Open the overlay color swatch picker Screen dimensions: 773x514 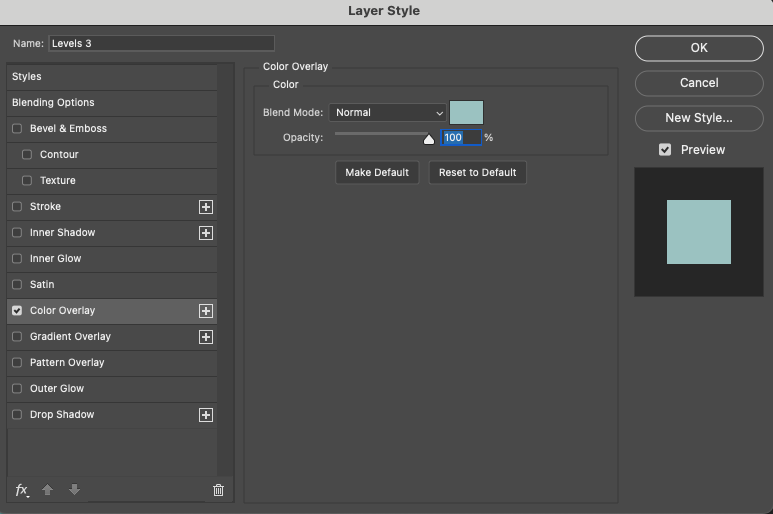[x=466, y=113]
